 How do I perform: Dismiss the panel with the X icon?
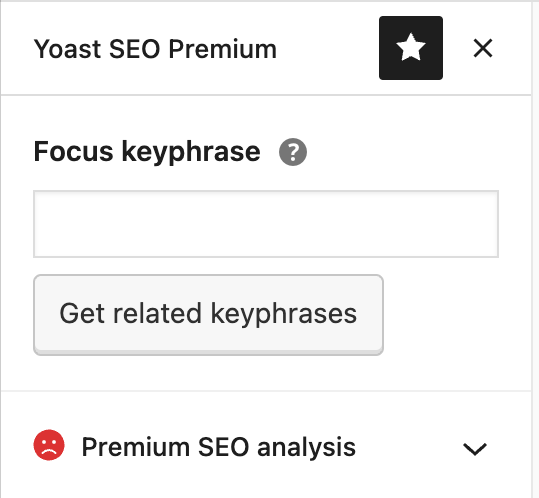click(x=483, y=48)
